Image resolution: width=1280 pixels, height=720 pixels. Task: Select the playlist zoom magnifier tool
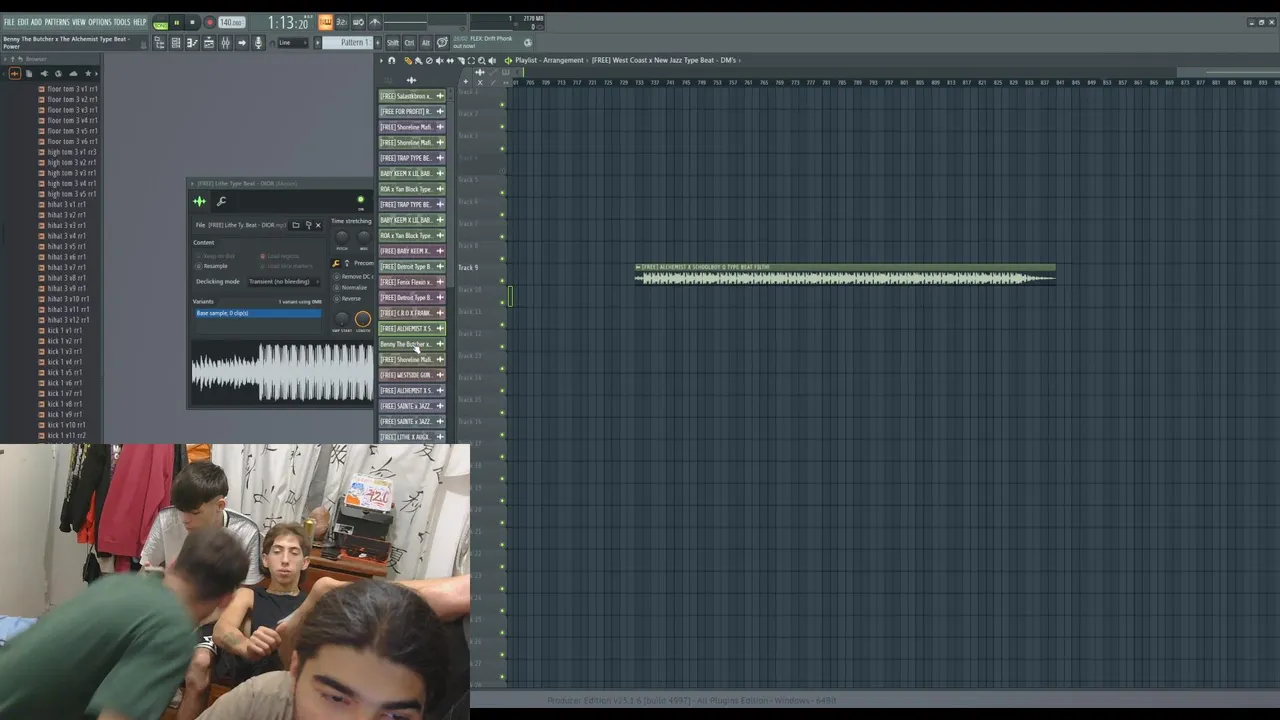[481, 61]
